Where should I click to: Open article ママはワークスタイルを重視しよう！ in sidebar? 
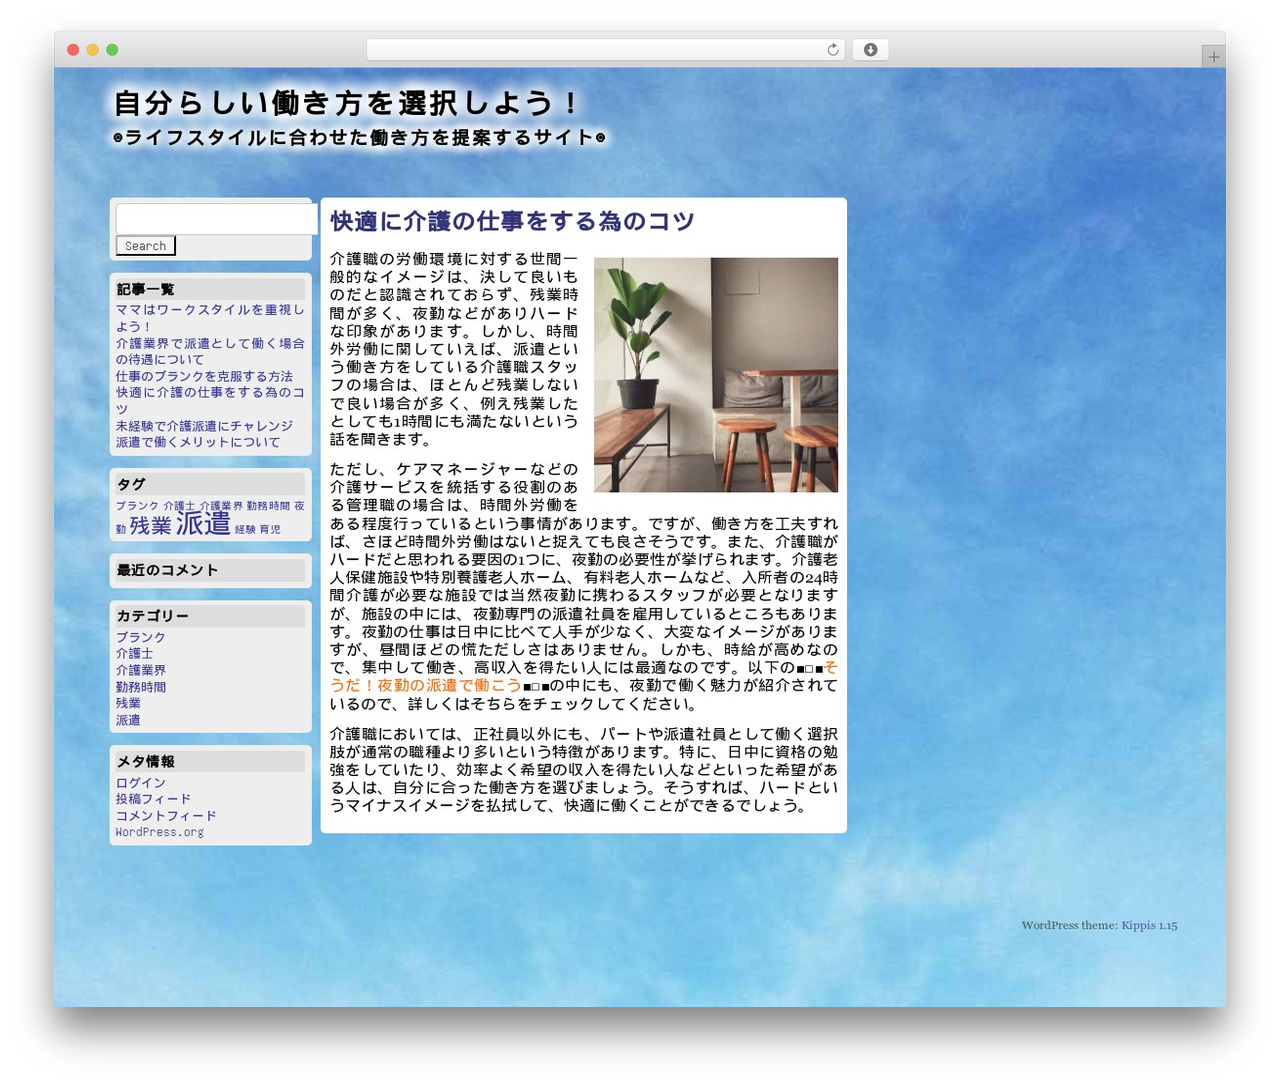pyautogui.click(x=210, y=318)
